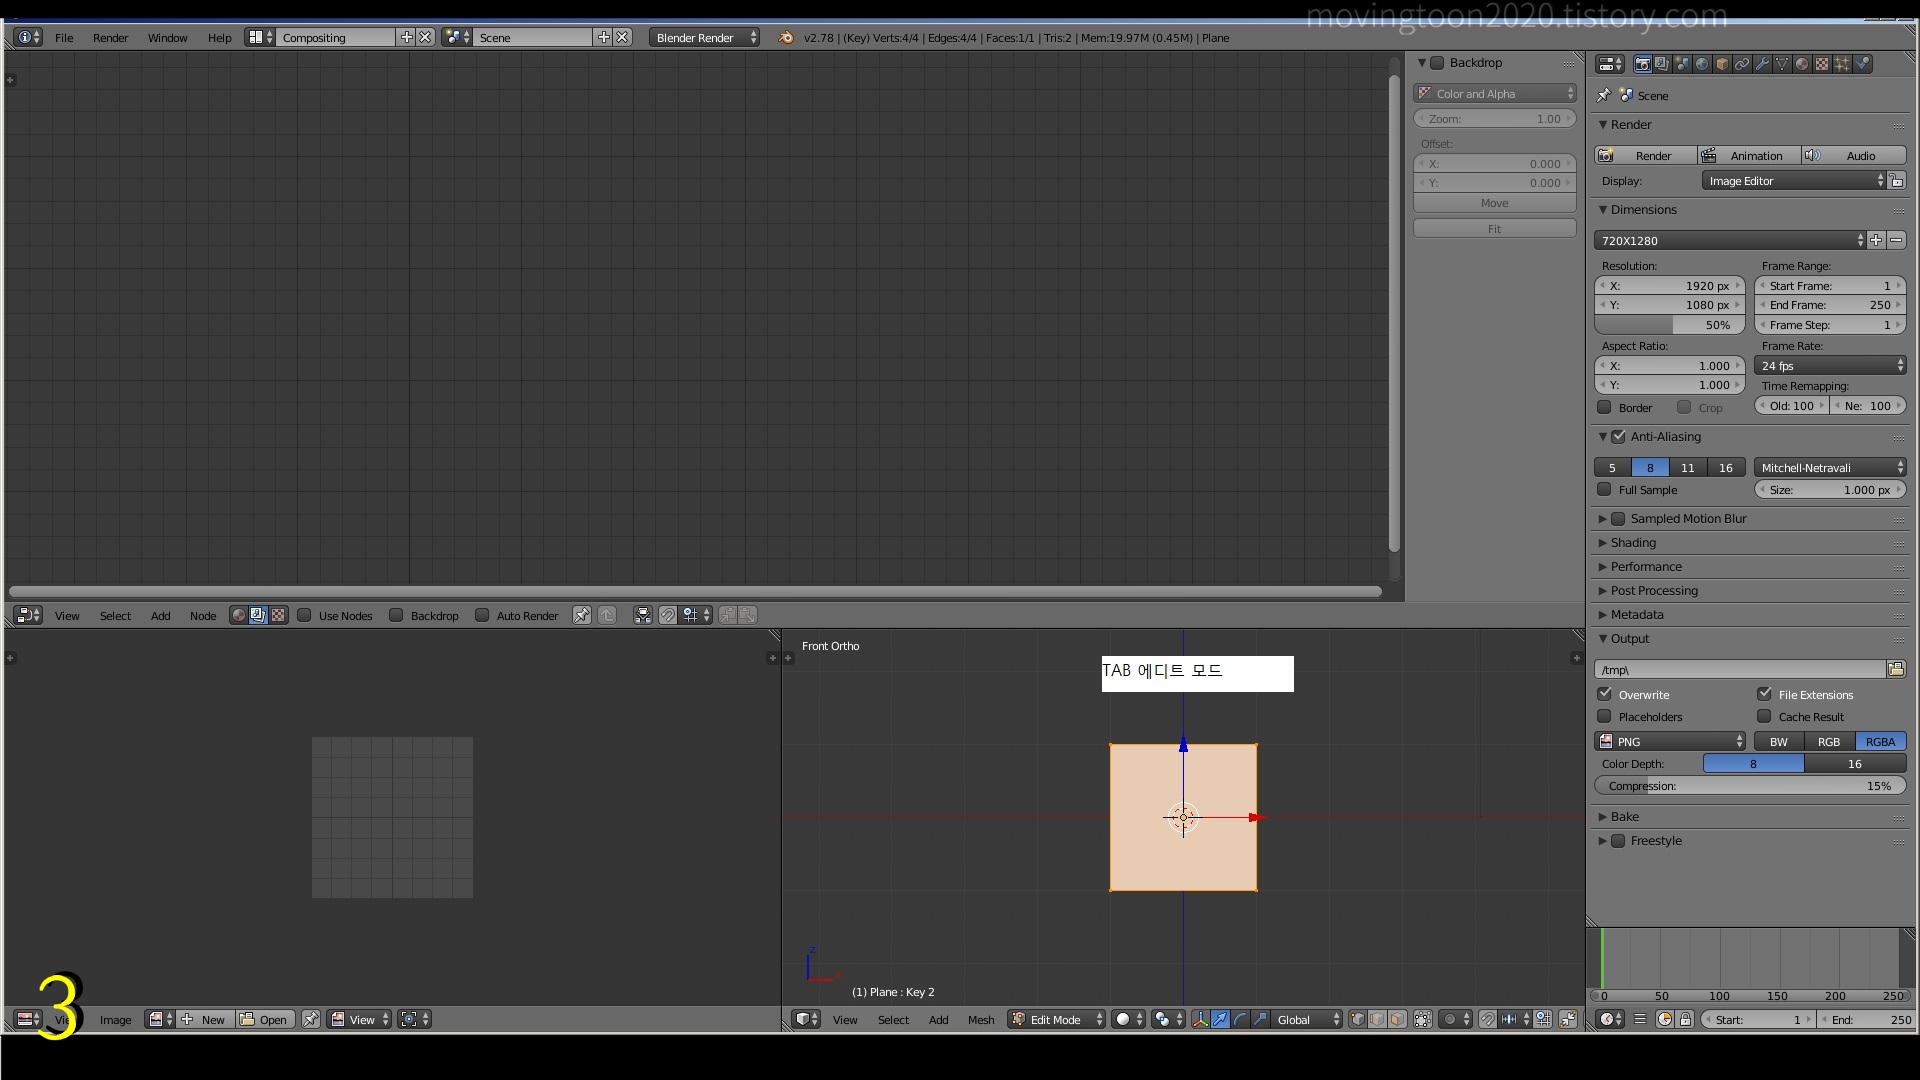Toggle limit selection to visible icon

point(1423,1019)
